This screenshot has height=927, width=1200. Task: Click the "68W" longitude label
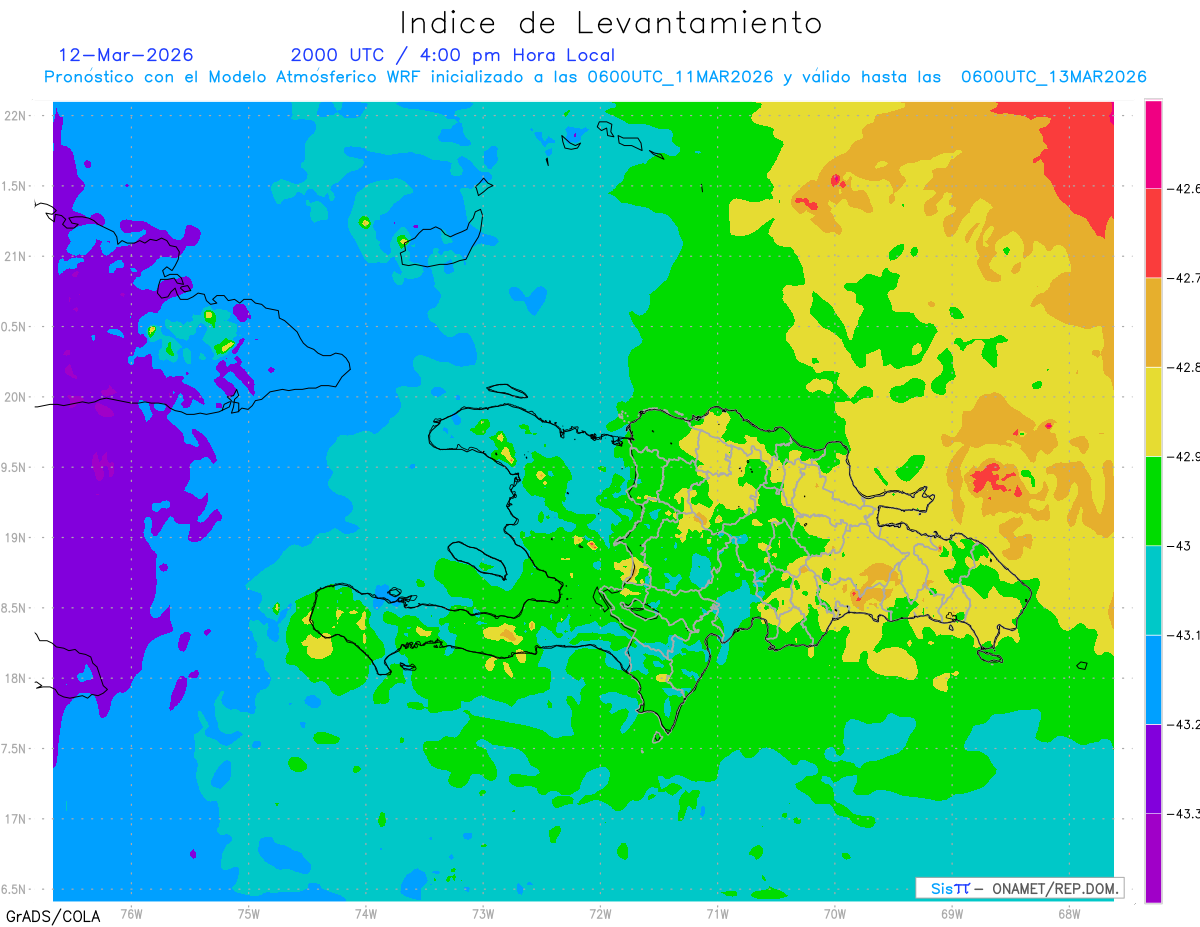1068,913
